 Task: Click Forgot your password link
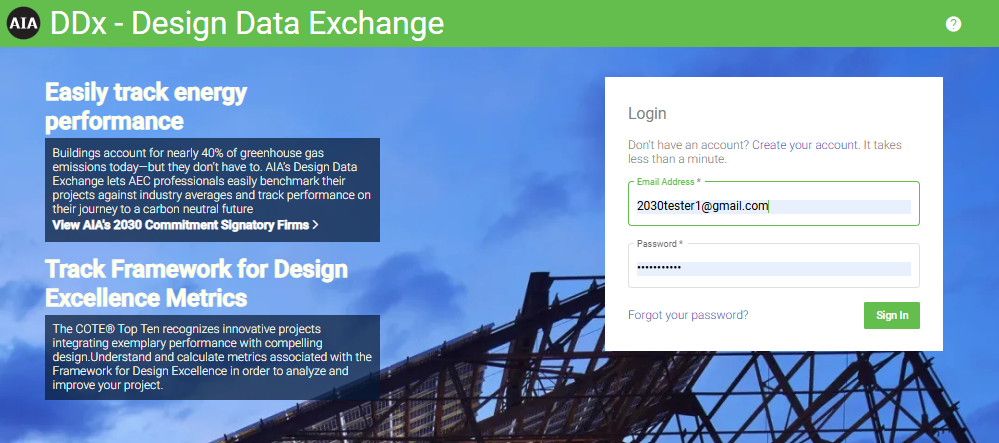688,315
